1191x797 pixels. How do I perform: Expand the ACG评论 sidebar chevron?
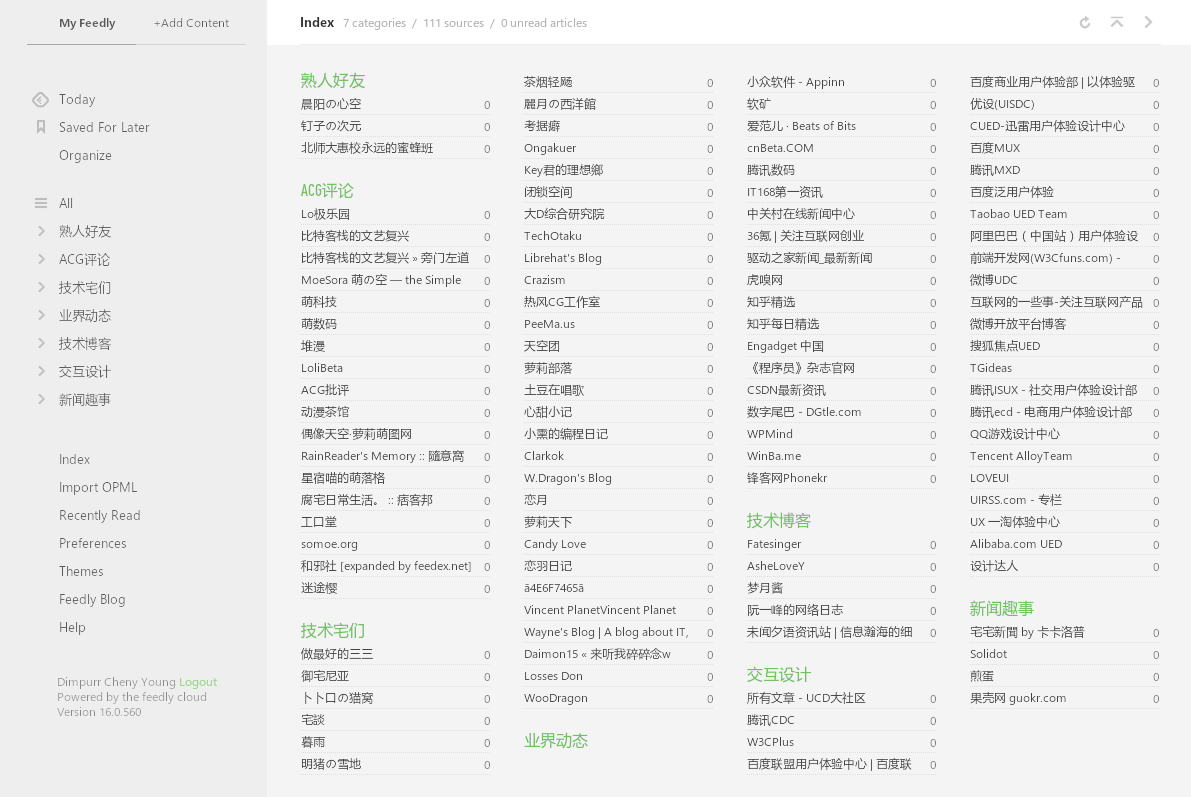point(41,259)
